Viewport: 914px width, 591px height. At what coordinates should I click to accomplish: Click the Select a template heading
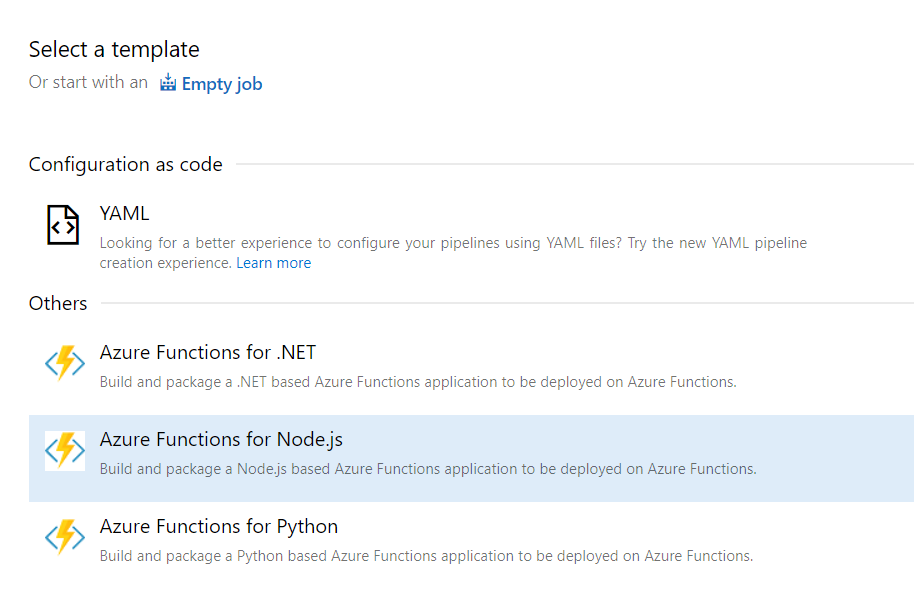pyautogui.click(x=114, y=49)
